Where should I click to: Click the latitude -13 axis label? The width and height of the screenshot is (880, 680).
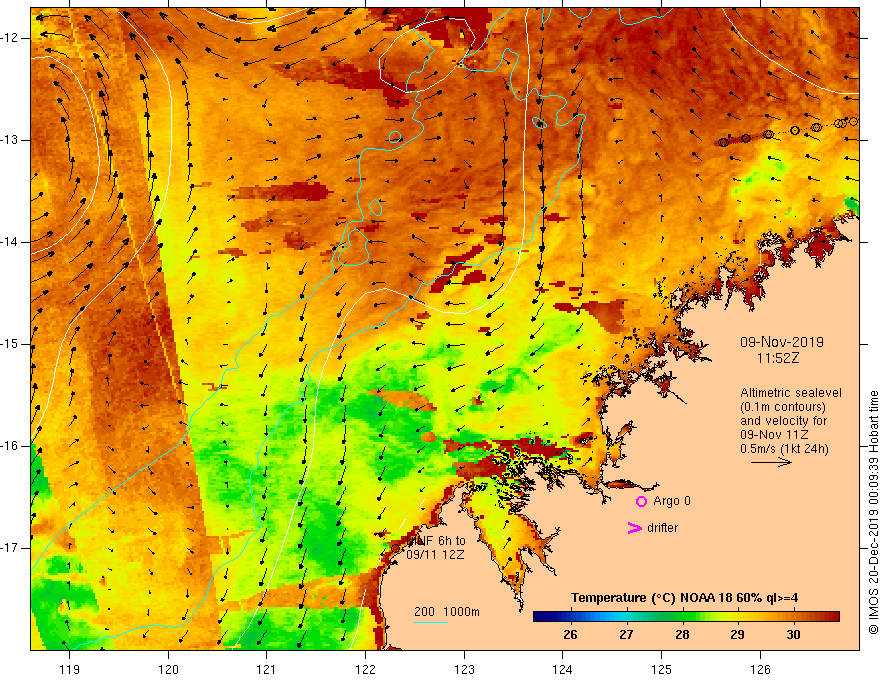point(10,140)
